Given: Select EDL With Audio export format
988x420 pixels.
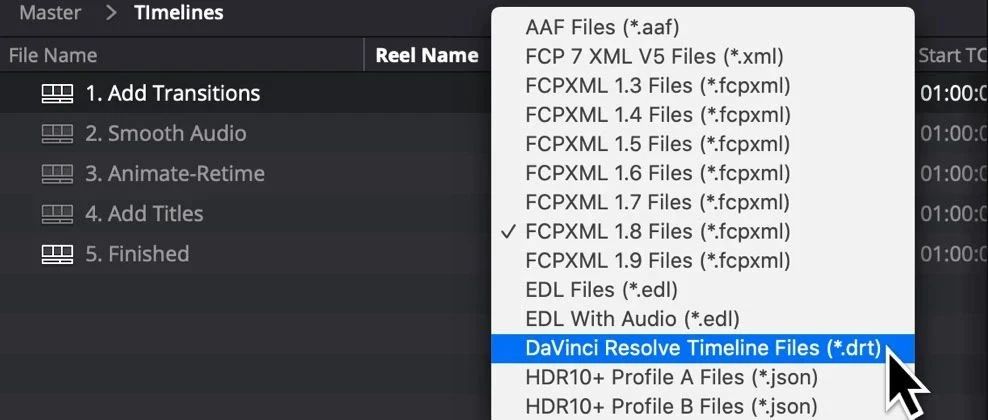Looking at the screenshot, I should tap(632, 319).
